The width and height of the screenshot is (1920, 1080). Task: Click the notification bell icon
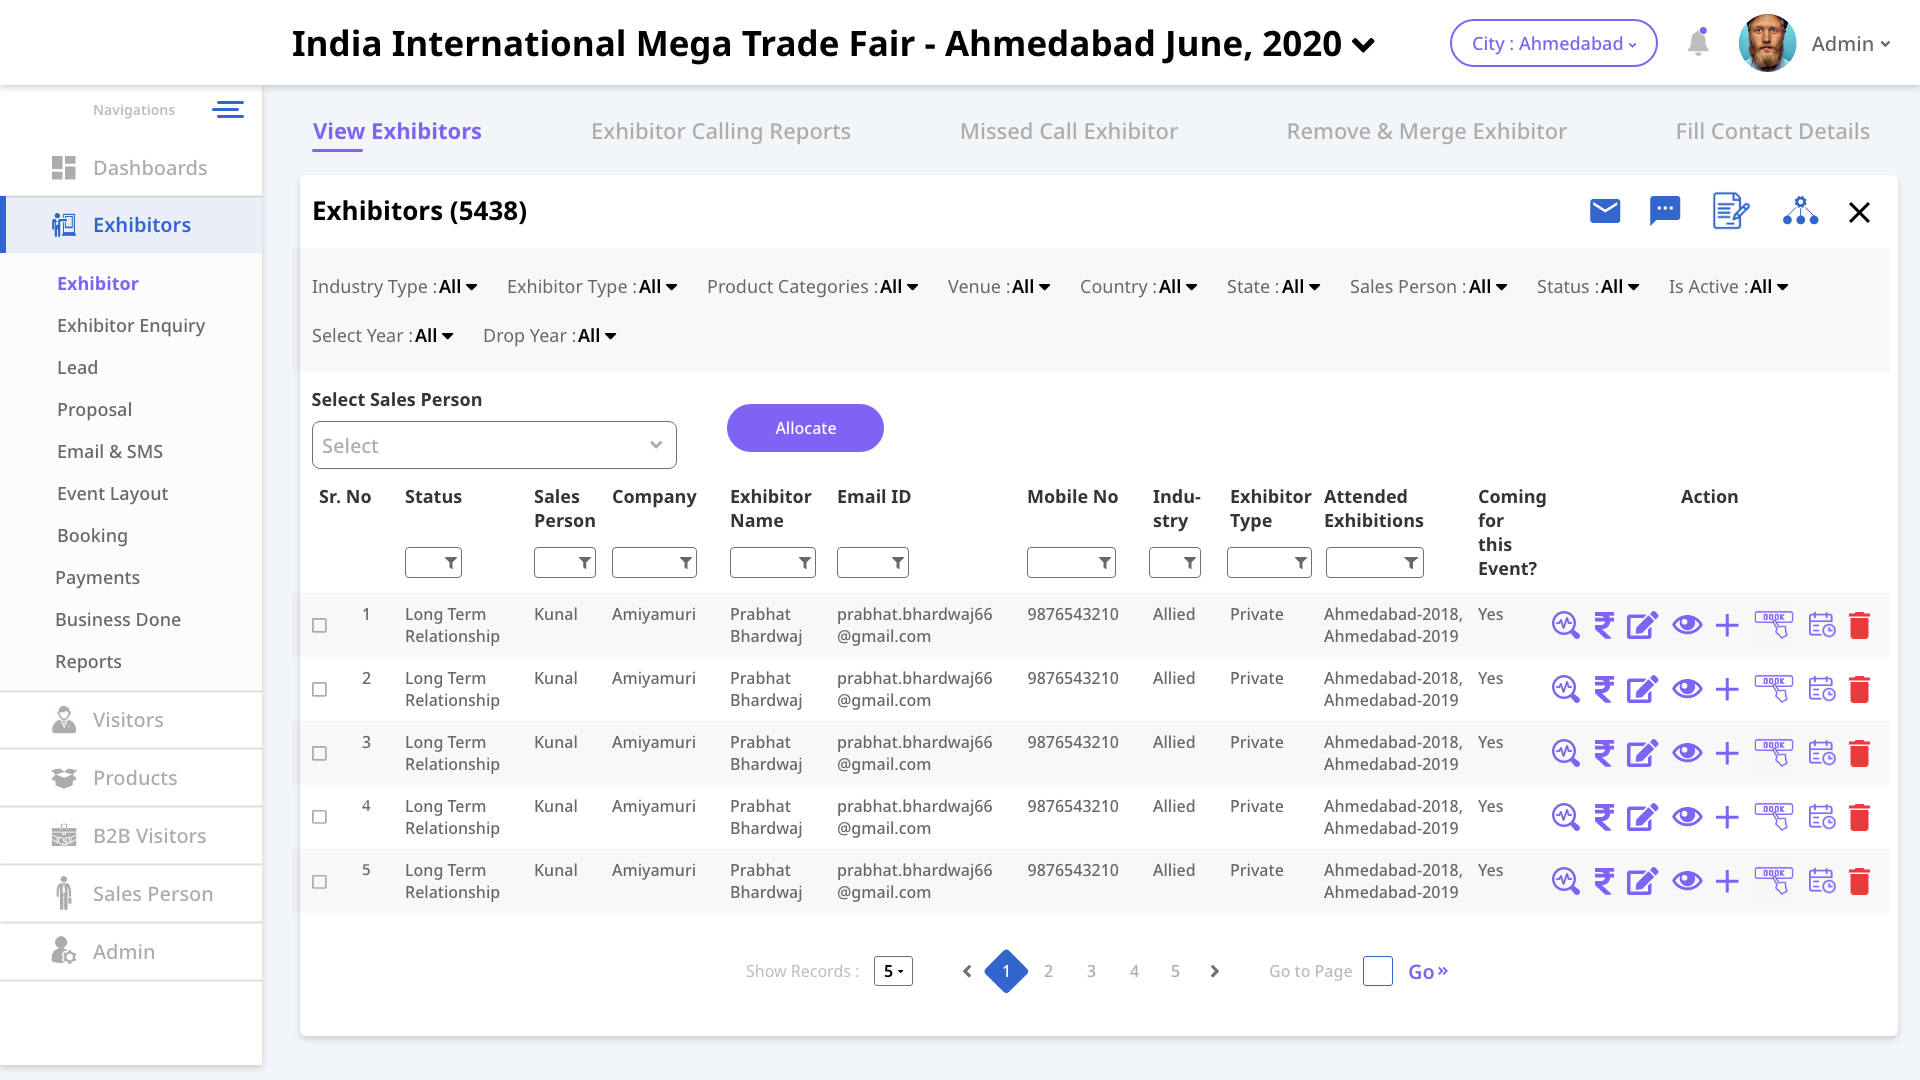1698,43
